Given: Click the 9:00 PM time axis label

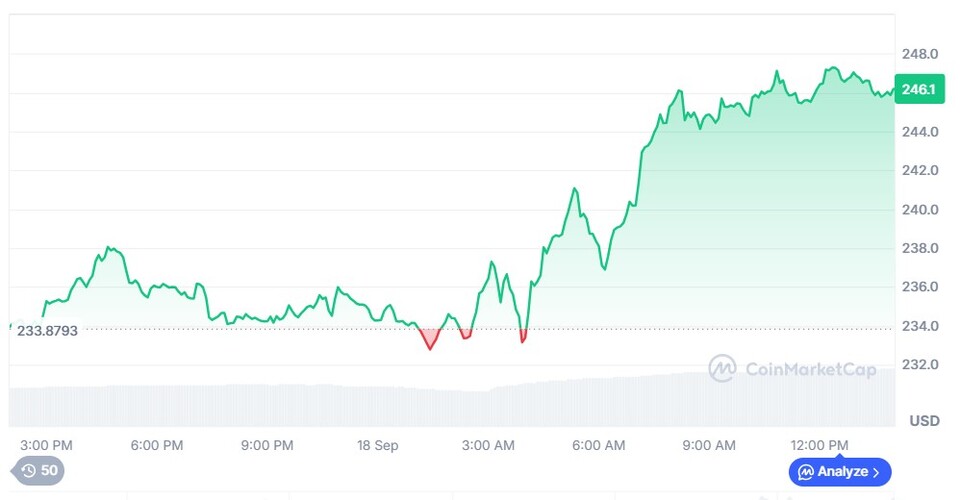Looking at the screenshot, I should click(267, 445).
